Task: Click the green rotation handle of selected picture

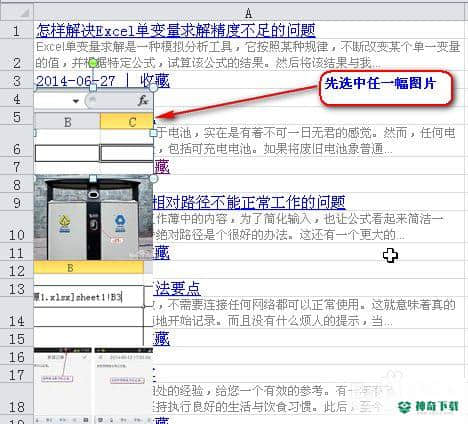Action: coord(93,63)
